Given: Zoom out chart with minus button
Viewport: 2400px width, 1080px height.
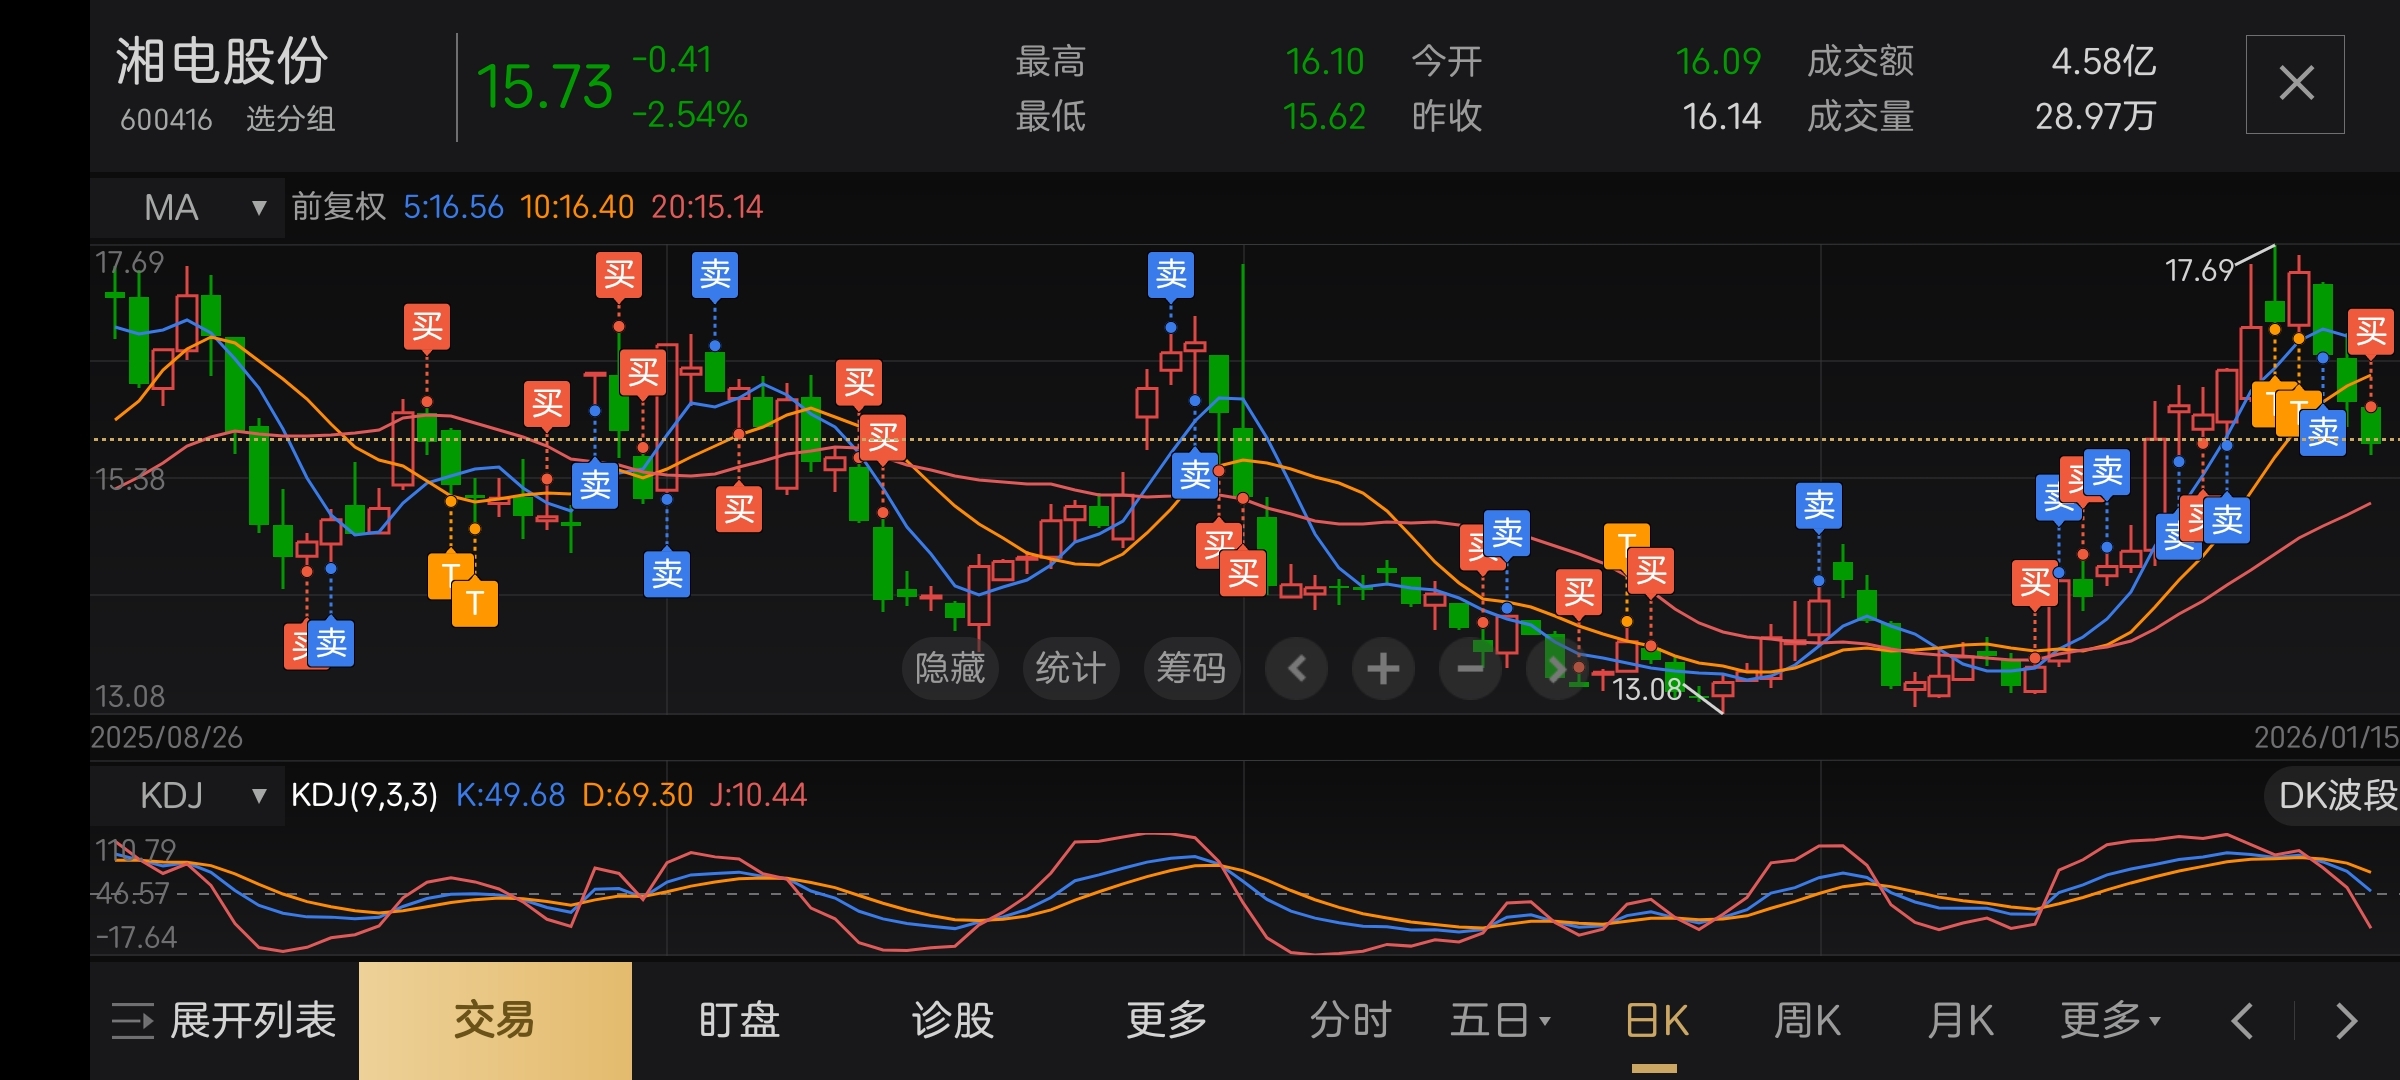Looking at the screenshot, I should (1470, 668).
